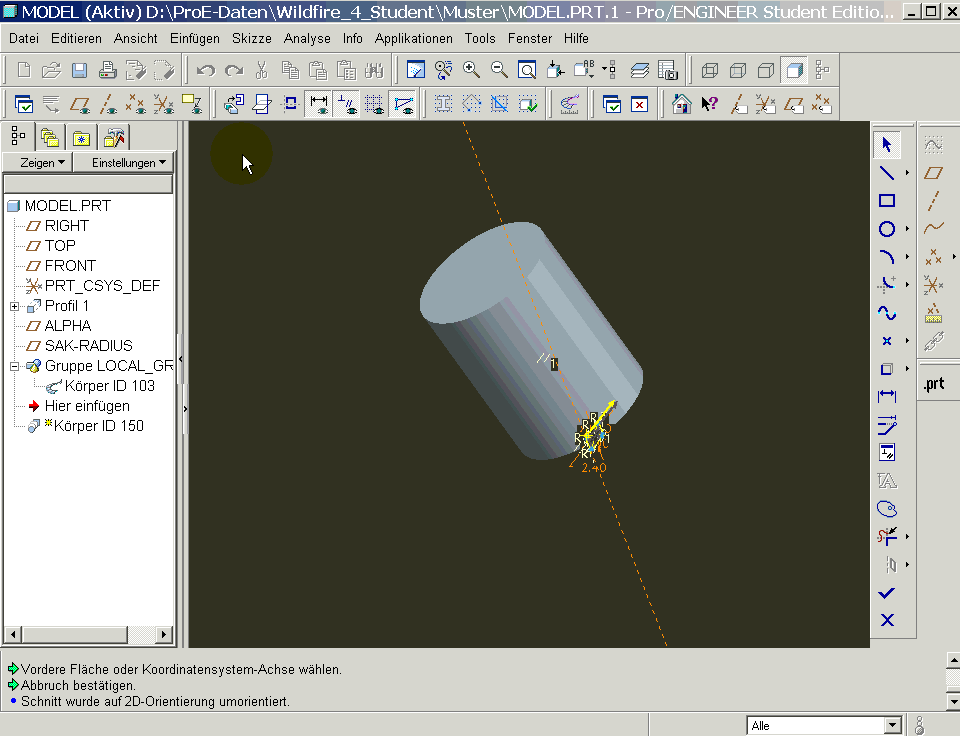Toggle datum points display
Screen dimensions: 960x736
pyautogui.click(x=136, y=104)
